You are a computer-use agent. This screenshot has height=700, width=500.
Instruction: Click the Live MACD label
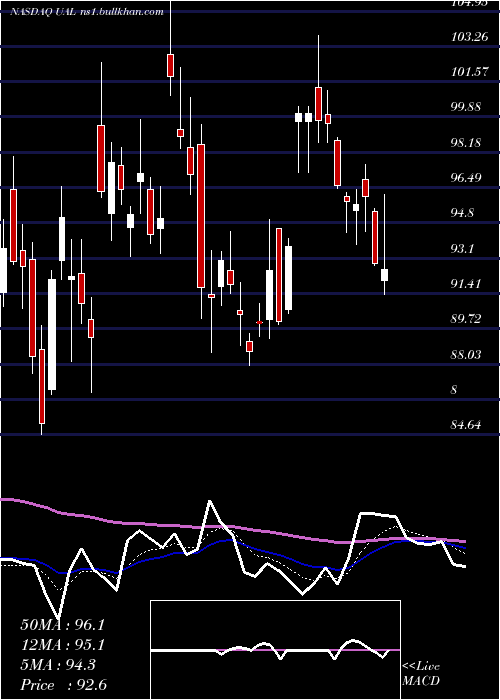[421, 673]
